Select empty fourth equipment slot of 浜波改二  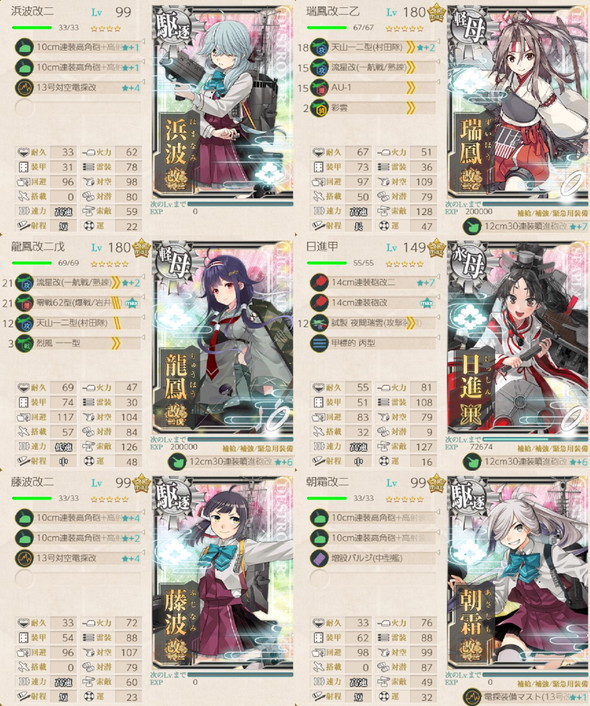point(77,108)
